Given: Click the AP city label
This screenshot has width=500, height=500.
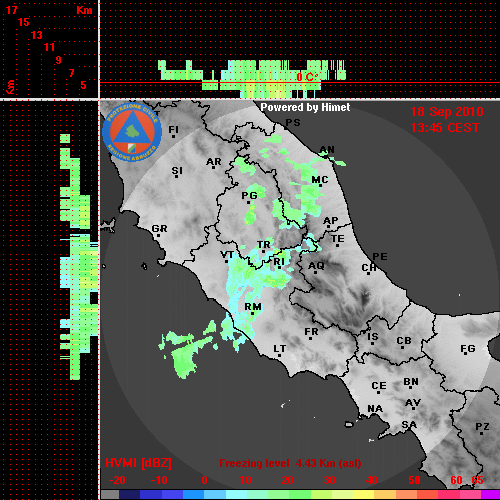Looking at the screenshot, I should [331, 221].
